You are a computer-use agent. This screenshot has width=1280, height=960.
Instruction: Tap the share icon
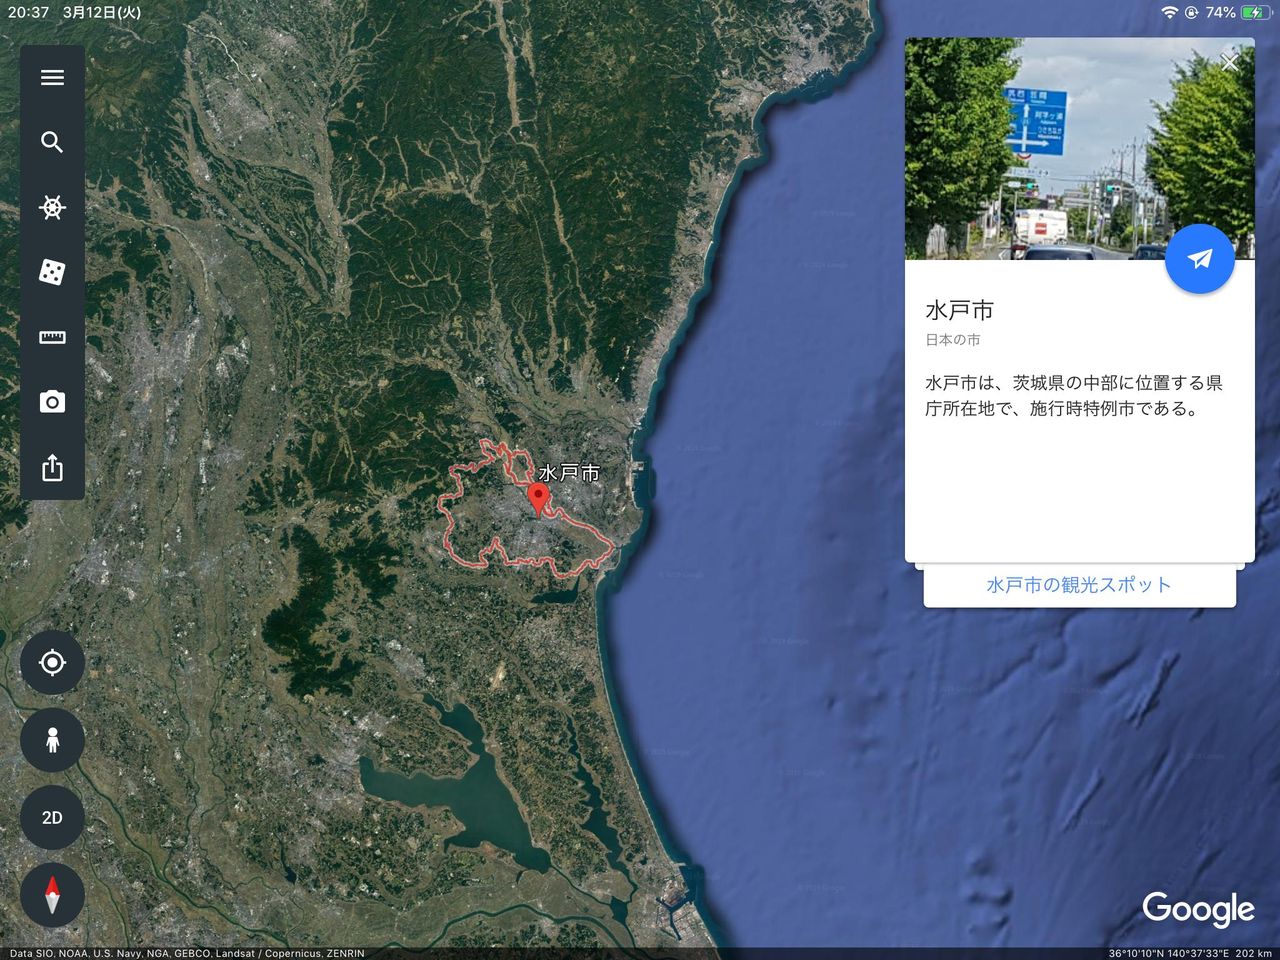point(52,467)
